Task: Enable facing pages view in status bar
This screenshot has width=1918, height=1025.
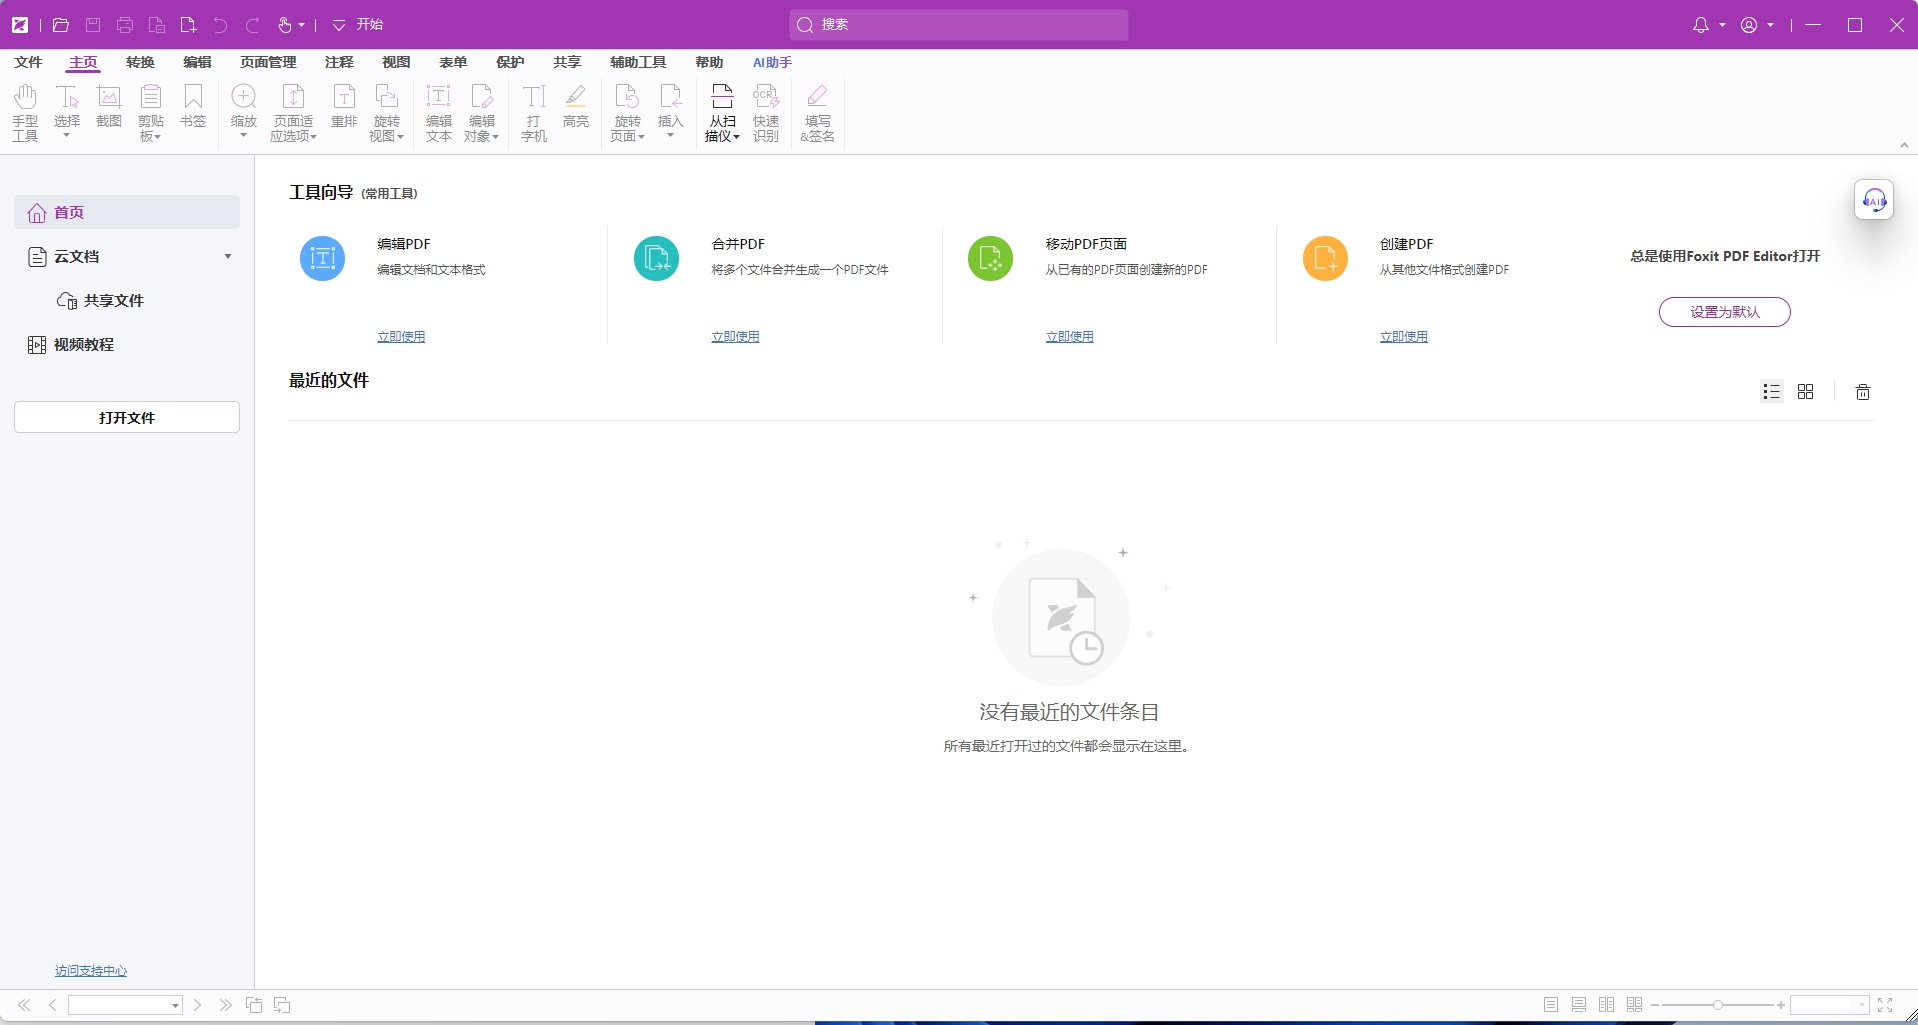Action: (1607, 1005)
